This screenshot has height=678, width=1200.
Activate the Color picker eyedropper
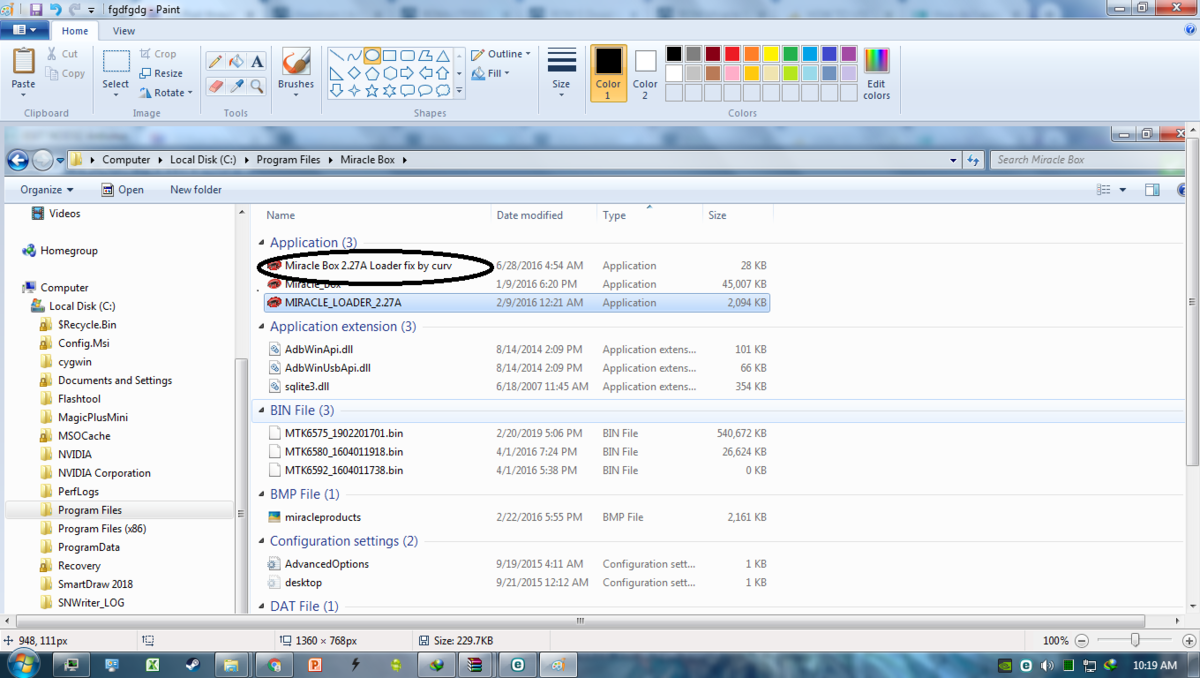[236, 87]
